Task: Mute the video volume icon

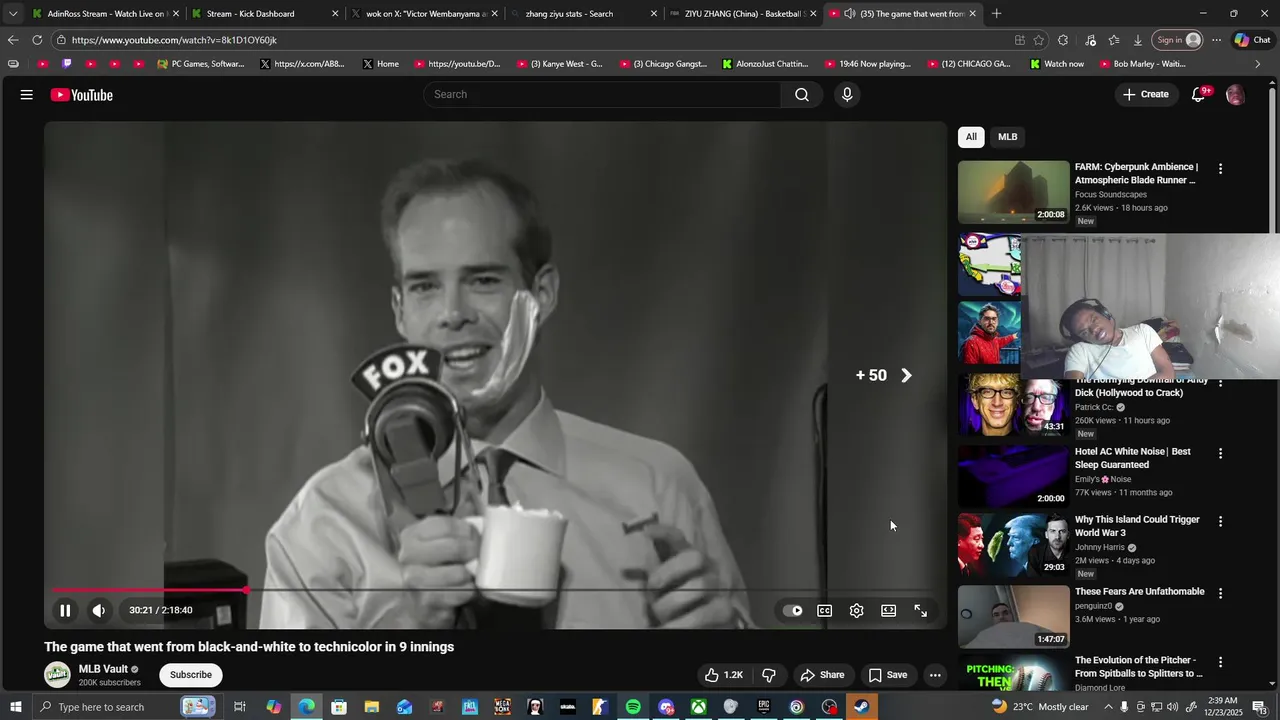Action: (x=99, y=610)
